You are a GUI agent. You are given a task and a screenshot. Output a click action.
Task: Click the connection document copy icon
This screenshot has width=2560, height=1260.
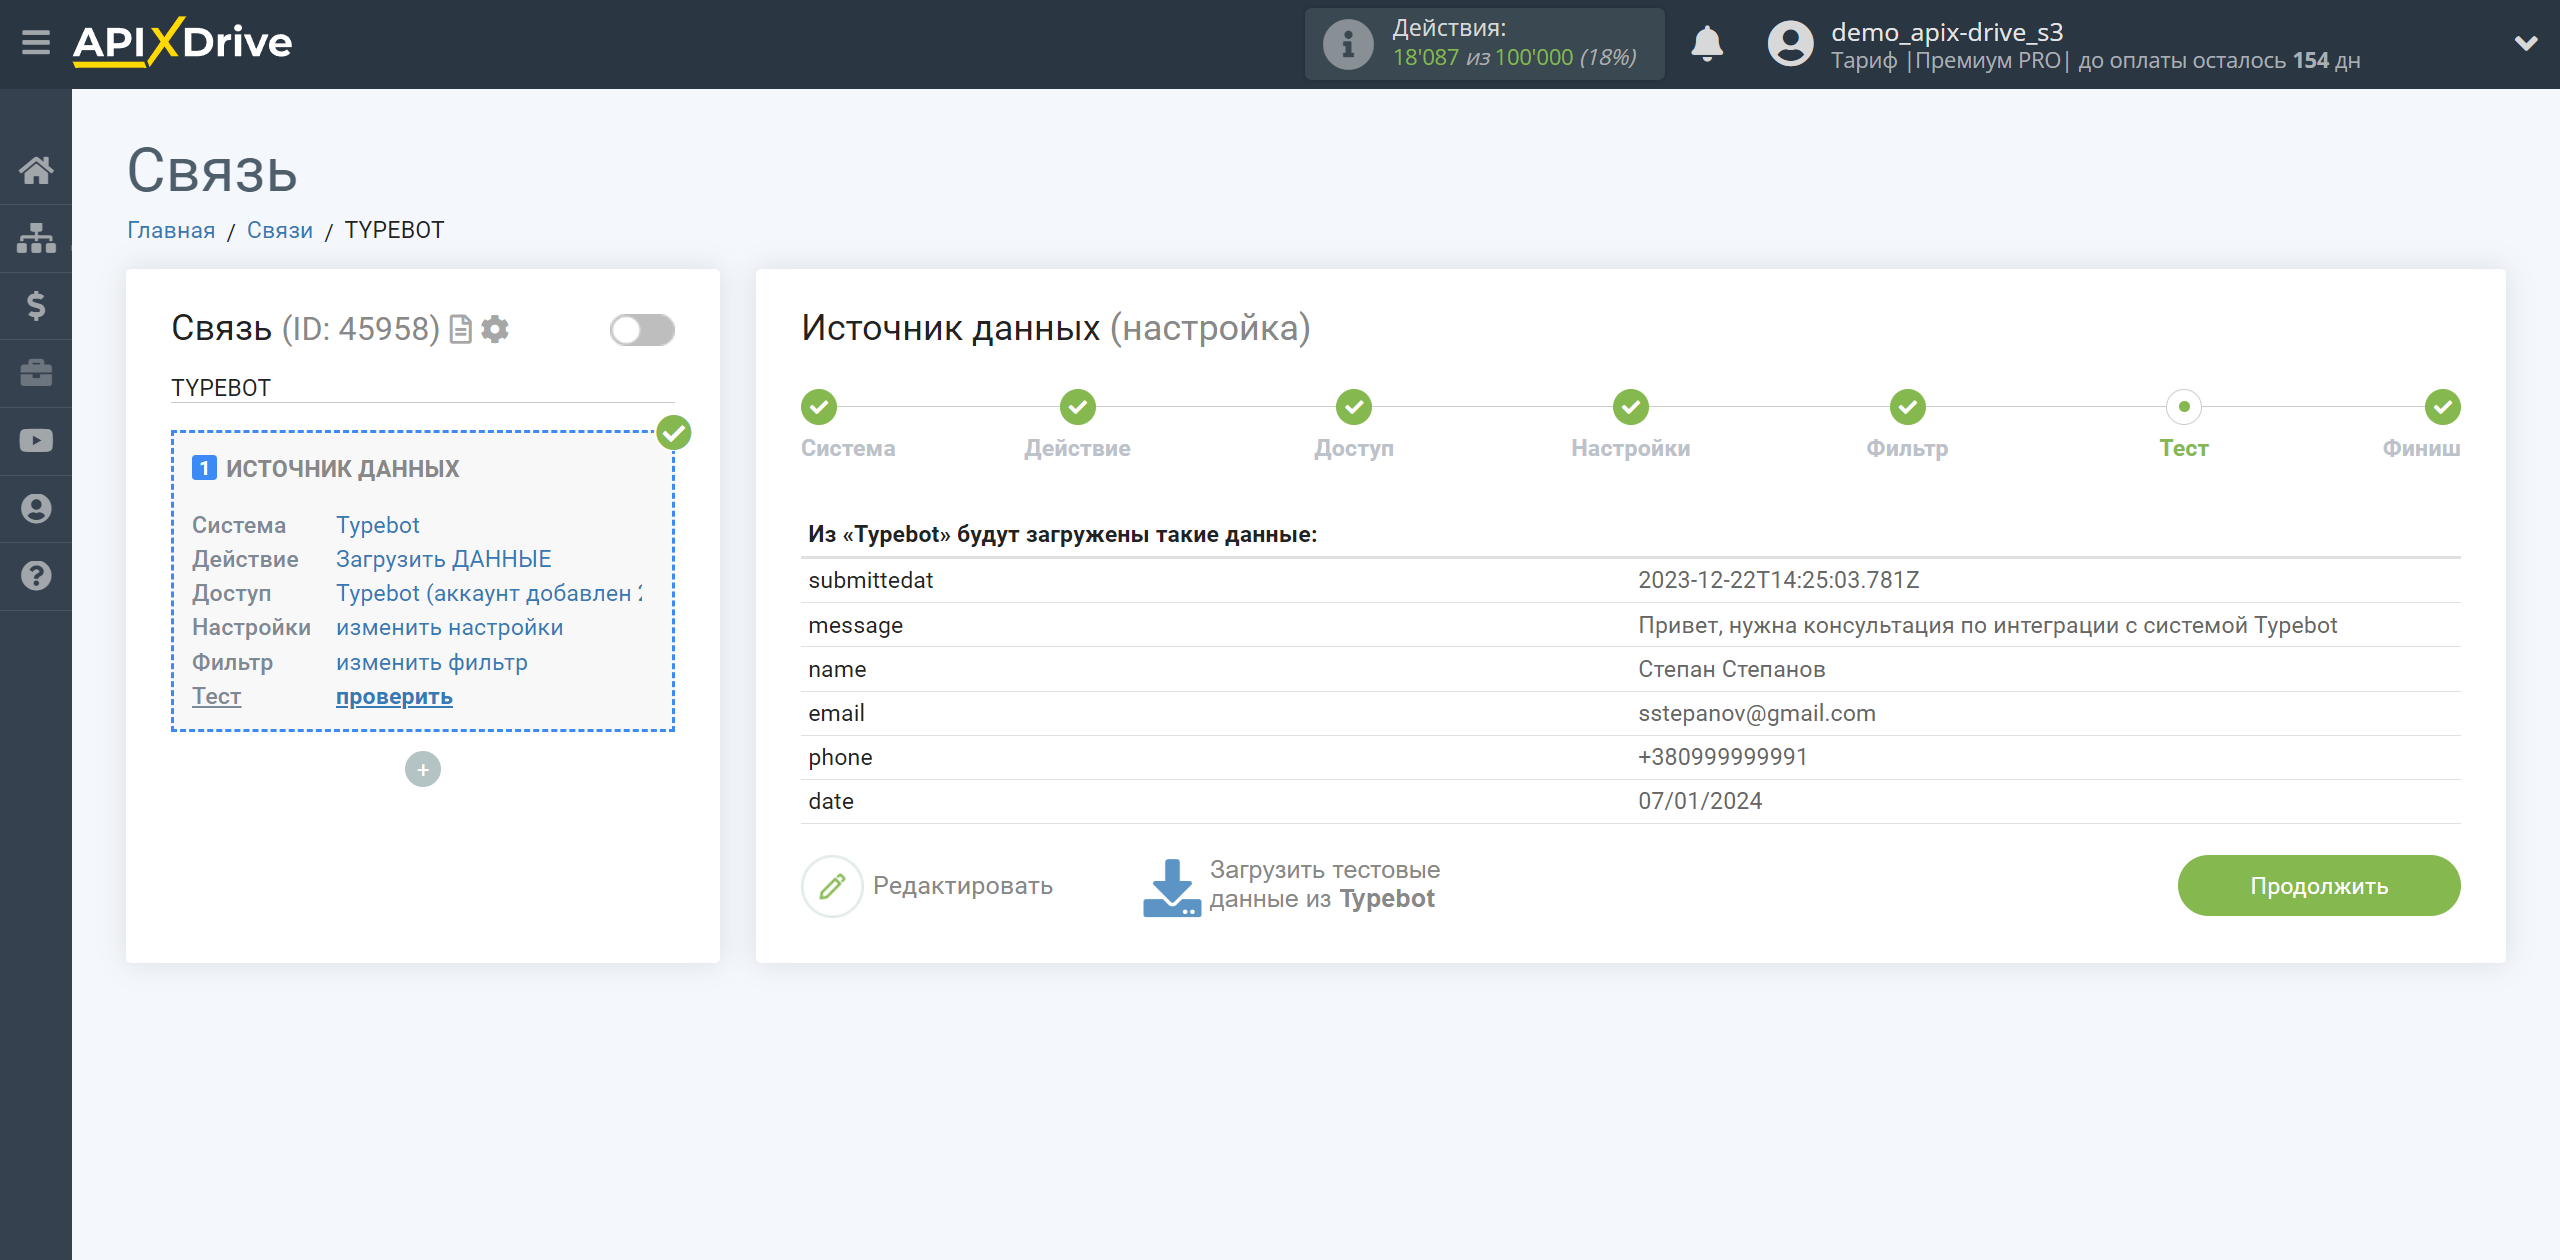tap(460, 329)
